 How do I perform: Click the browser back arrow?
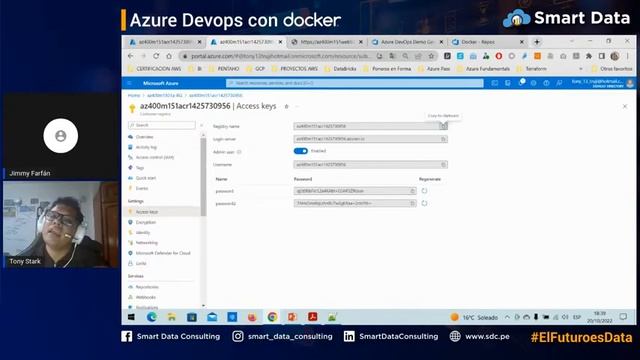(131, 56)
